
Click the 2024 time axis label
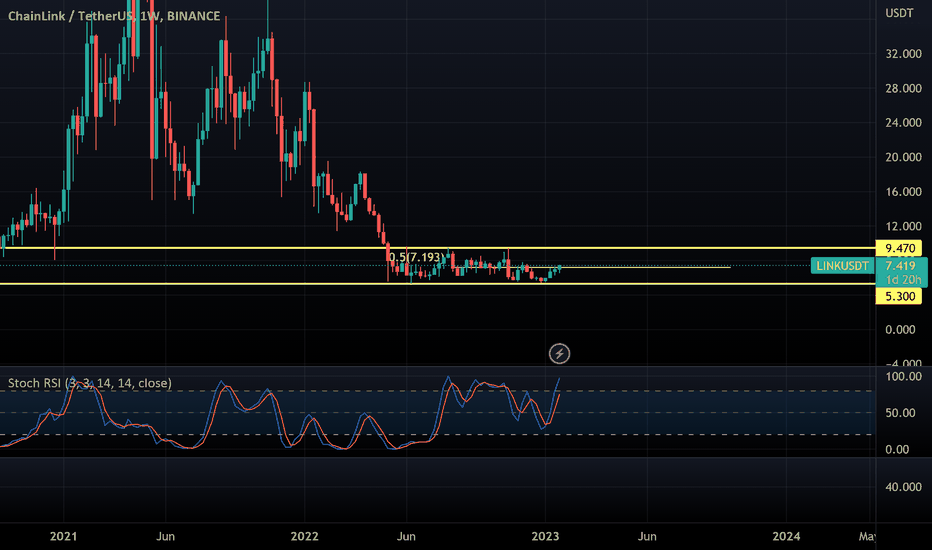(x=786, y=536)
